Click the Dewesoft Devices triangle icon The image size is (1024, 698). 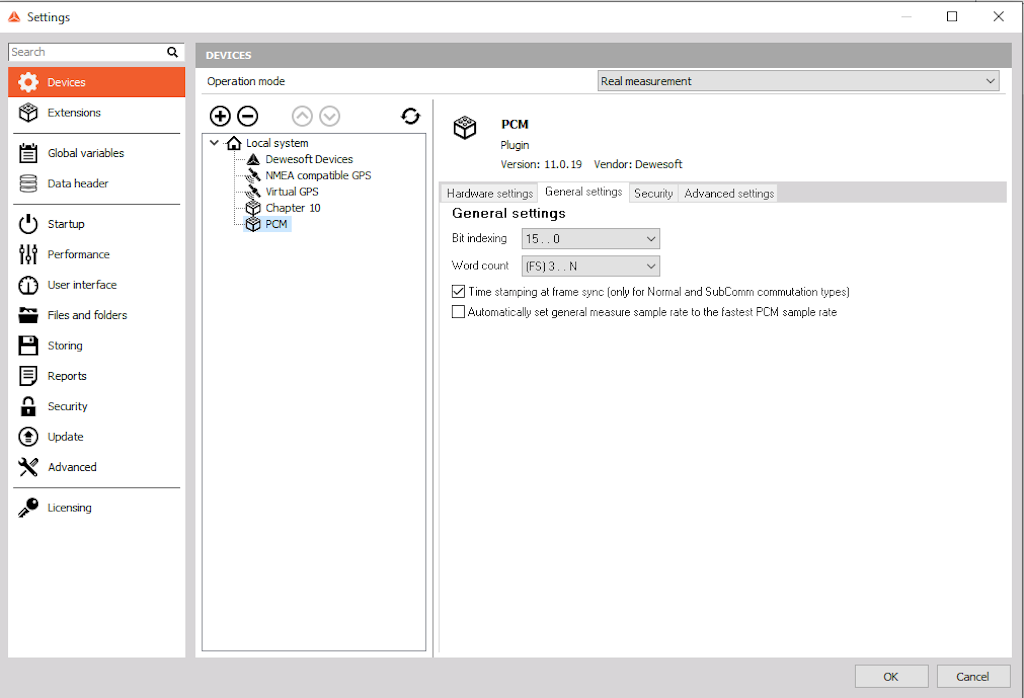253,159
